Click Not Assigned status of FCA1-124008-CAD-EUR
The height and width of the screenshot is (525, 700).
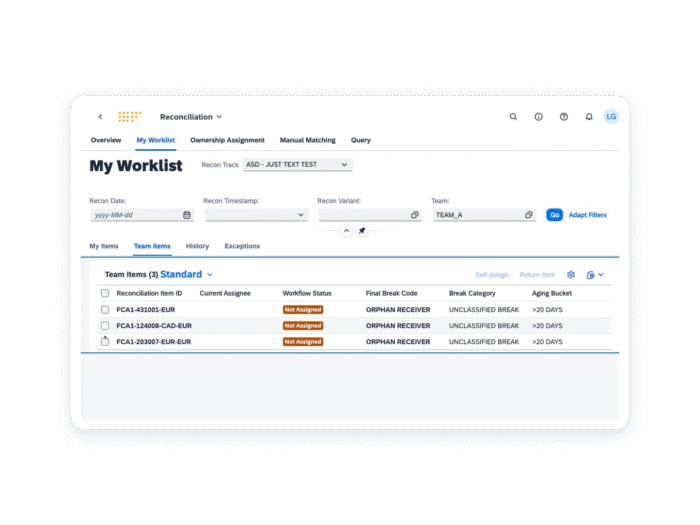pos(303,326)
